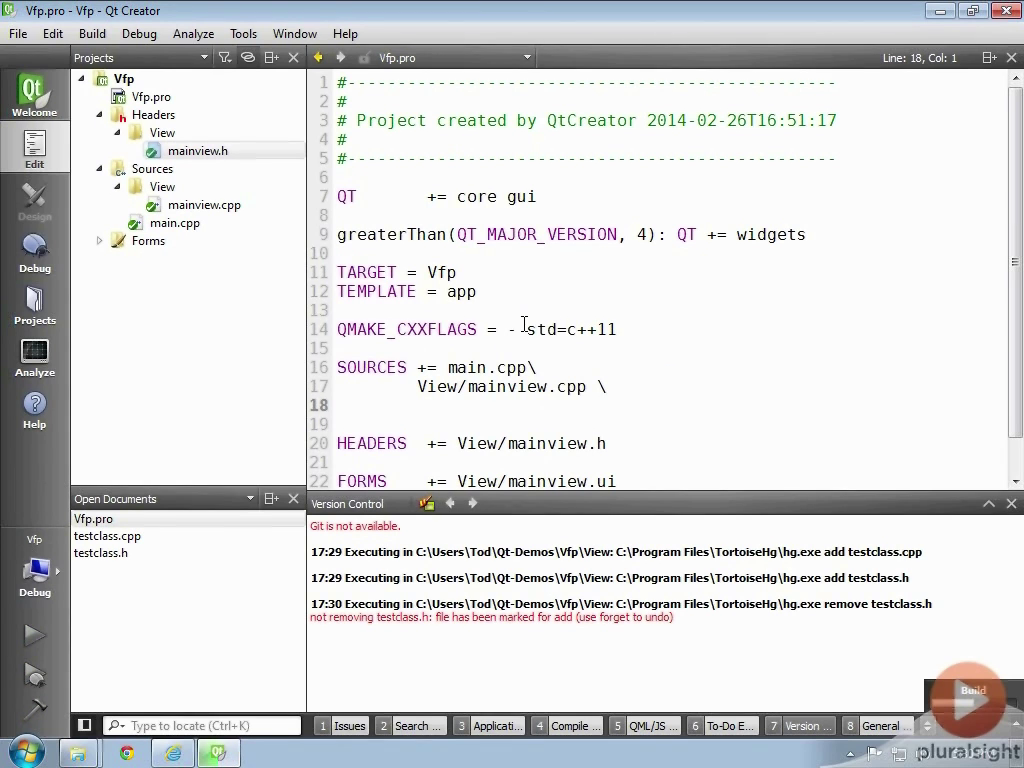Open the Window menu
The height and width of the screenshot is (768, 1024).
tap(295, 33)
